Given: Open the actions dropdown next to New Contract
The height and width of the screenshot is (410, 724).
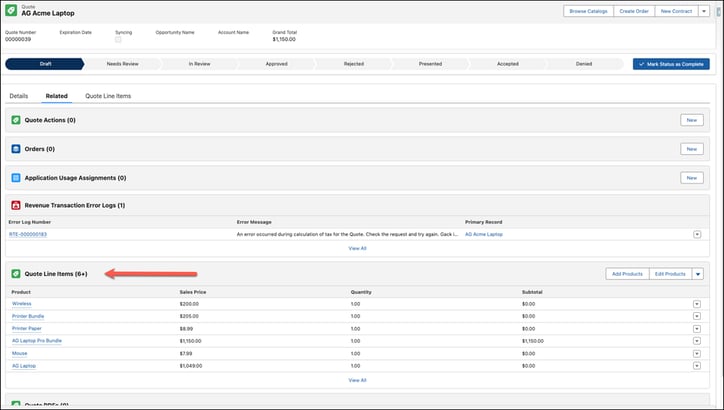Looking at the screenshot, I should (x=704, y=11).
